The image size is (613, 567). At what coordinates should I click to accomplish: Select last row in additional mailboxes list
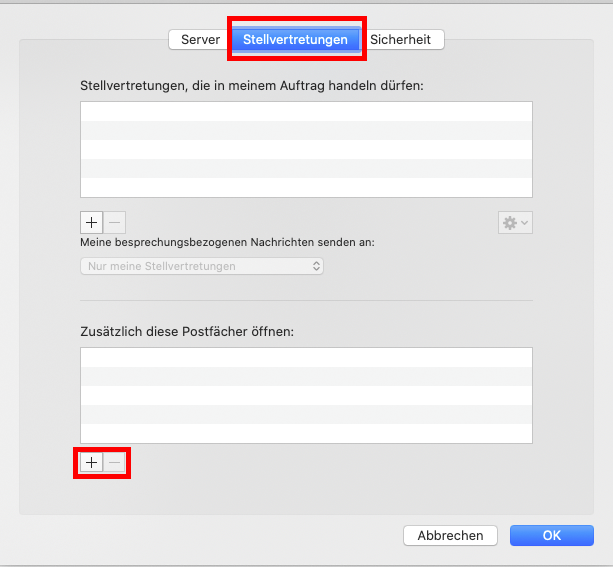[306, 433]
